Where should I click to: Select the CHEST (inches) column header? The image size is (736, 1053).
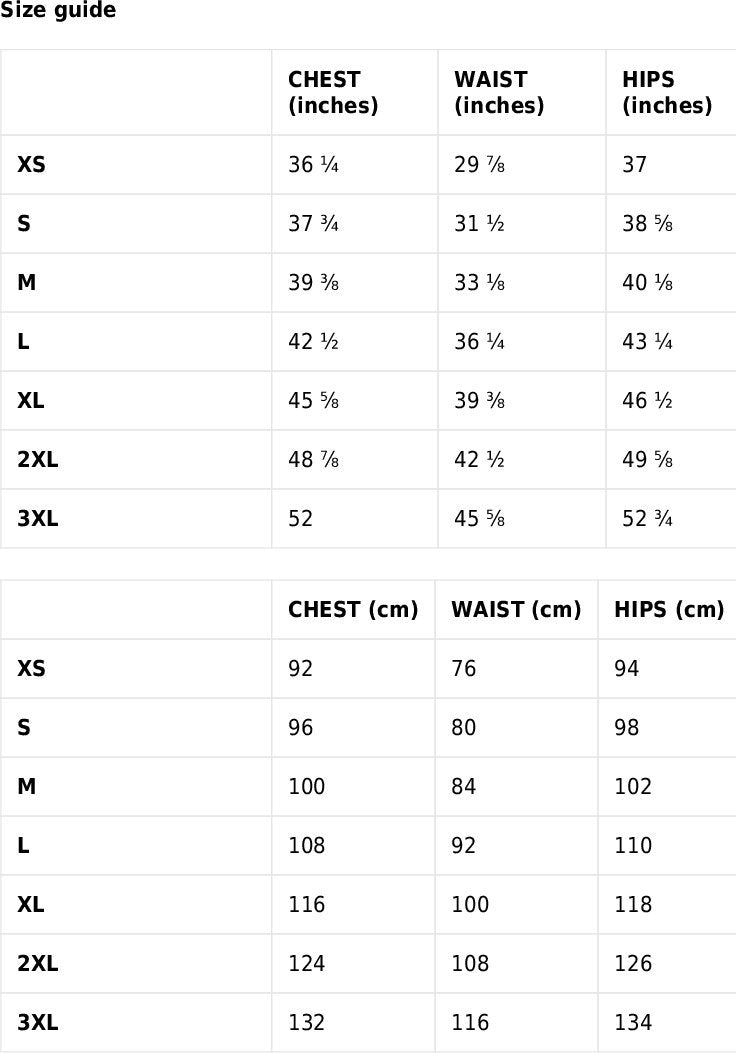pyautogui.click(x=333, y=93)
